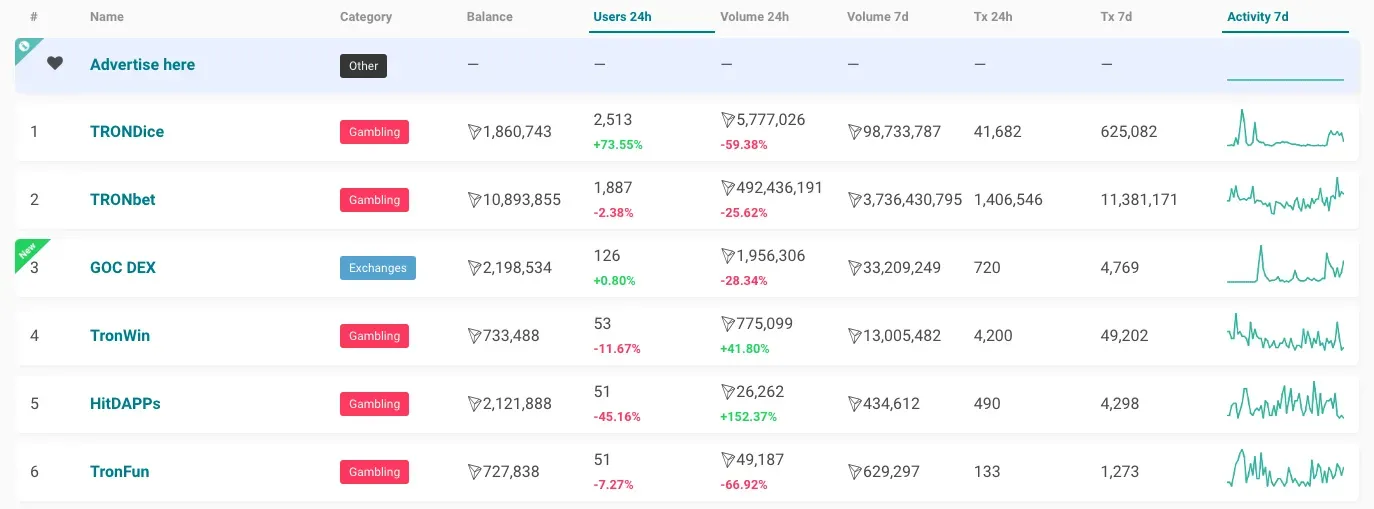Click the TRX icon beside TRONbet balance 10,893,855
Image resolution: width=1374 pixels, height=509 pixels.
[x=474, y=200]
